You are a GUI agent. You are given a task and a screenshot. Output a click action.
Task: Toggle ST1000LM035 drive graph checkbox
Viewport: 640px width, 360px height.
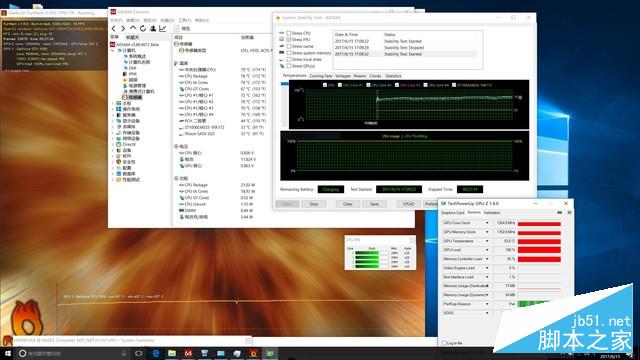point(453,85)
